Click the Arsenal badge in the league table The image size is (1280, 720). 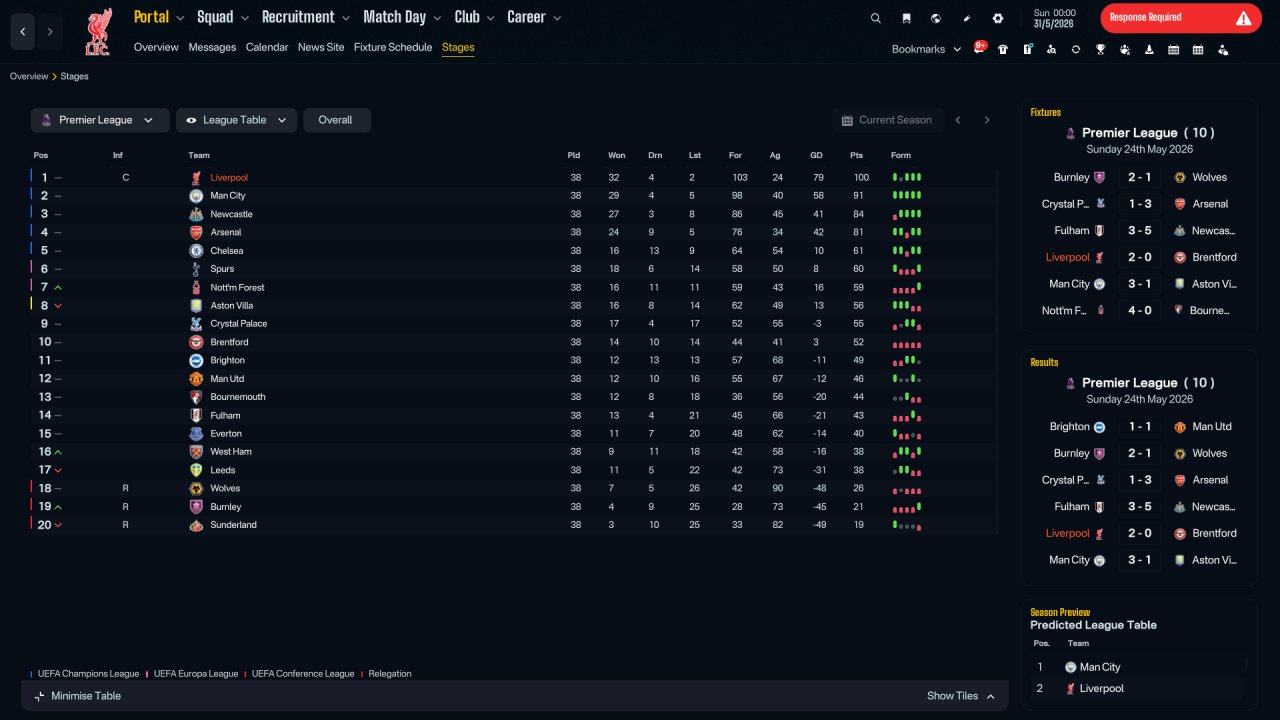coord(196,232)
